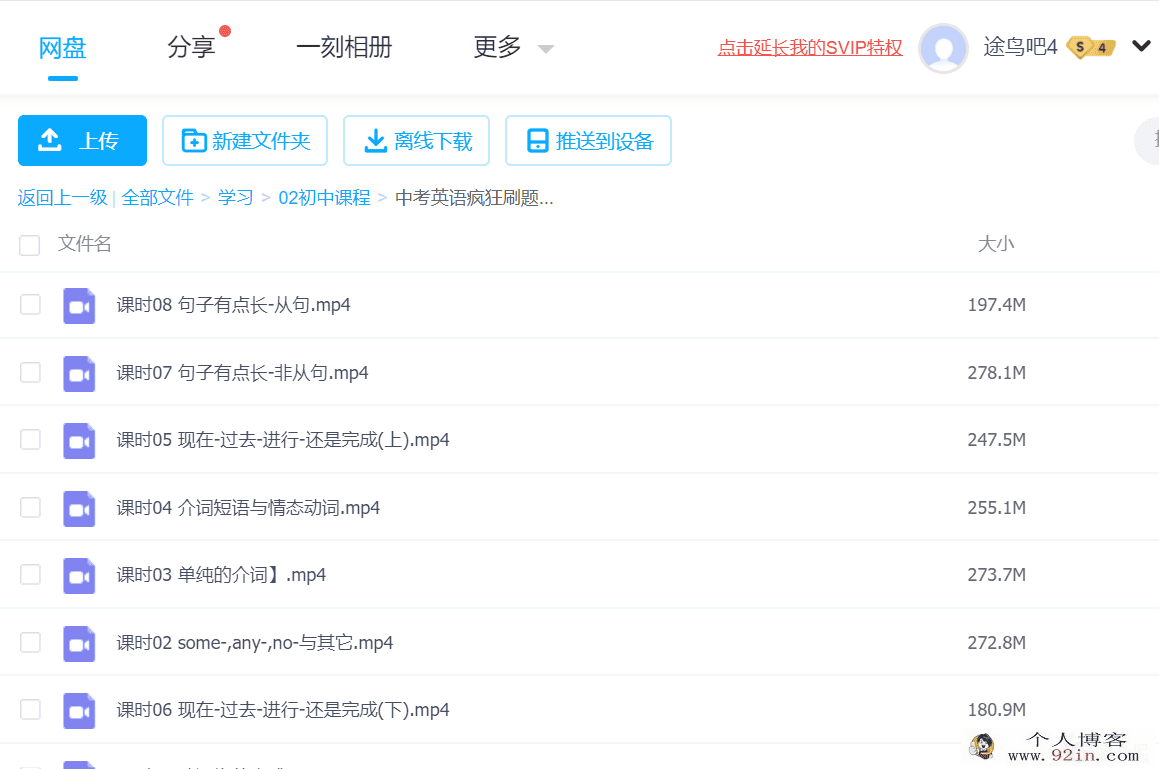Click 返回上一级 link
The image size is (1159, 769).
tap(63, 198)
